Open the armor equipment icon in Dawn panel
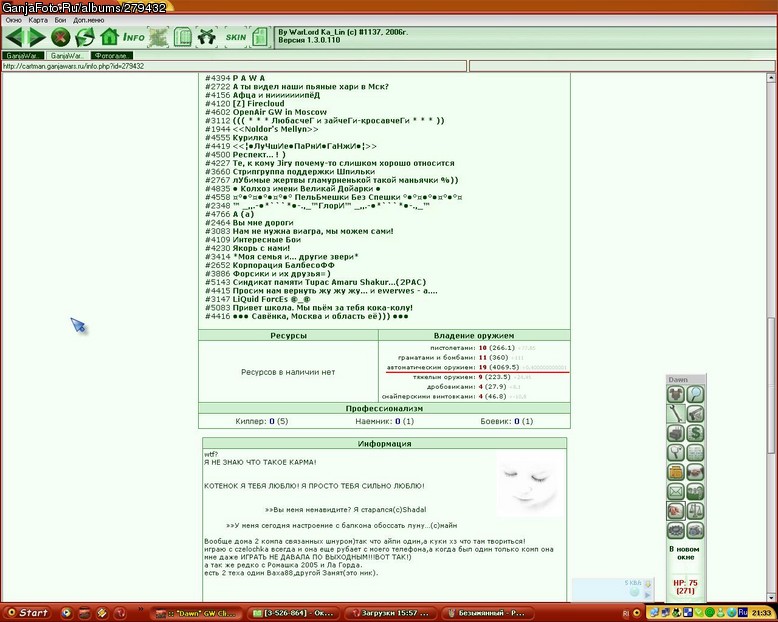Viewport: 778px width, 622px height. coord(675,394)
